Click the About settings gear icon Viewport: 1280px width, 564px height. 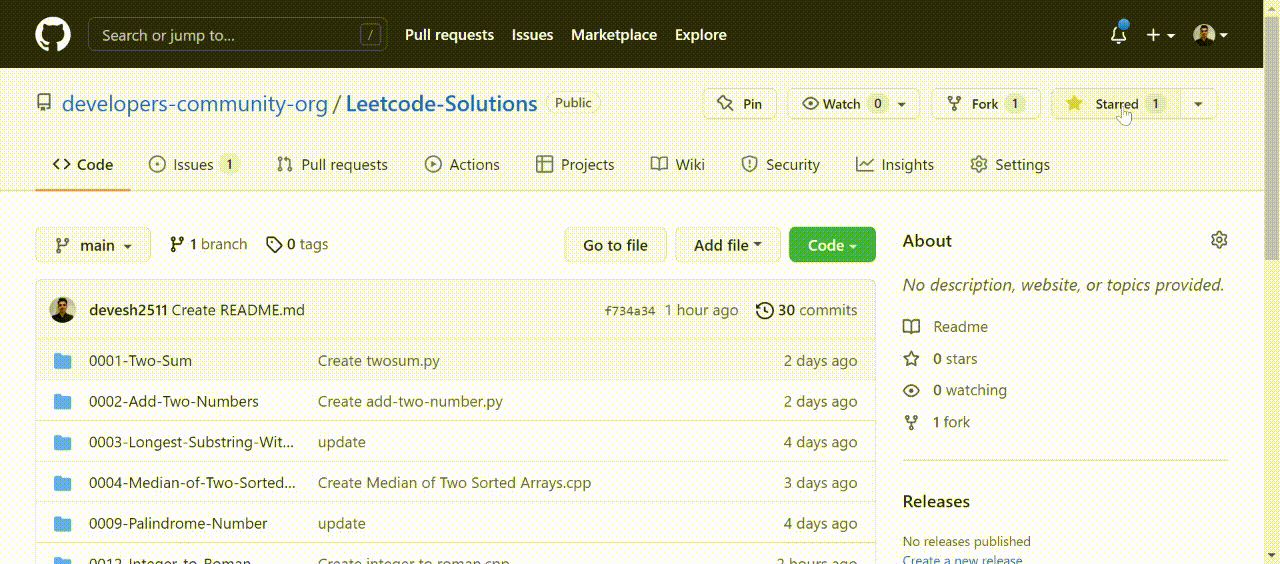[1218, 240]
